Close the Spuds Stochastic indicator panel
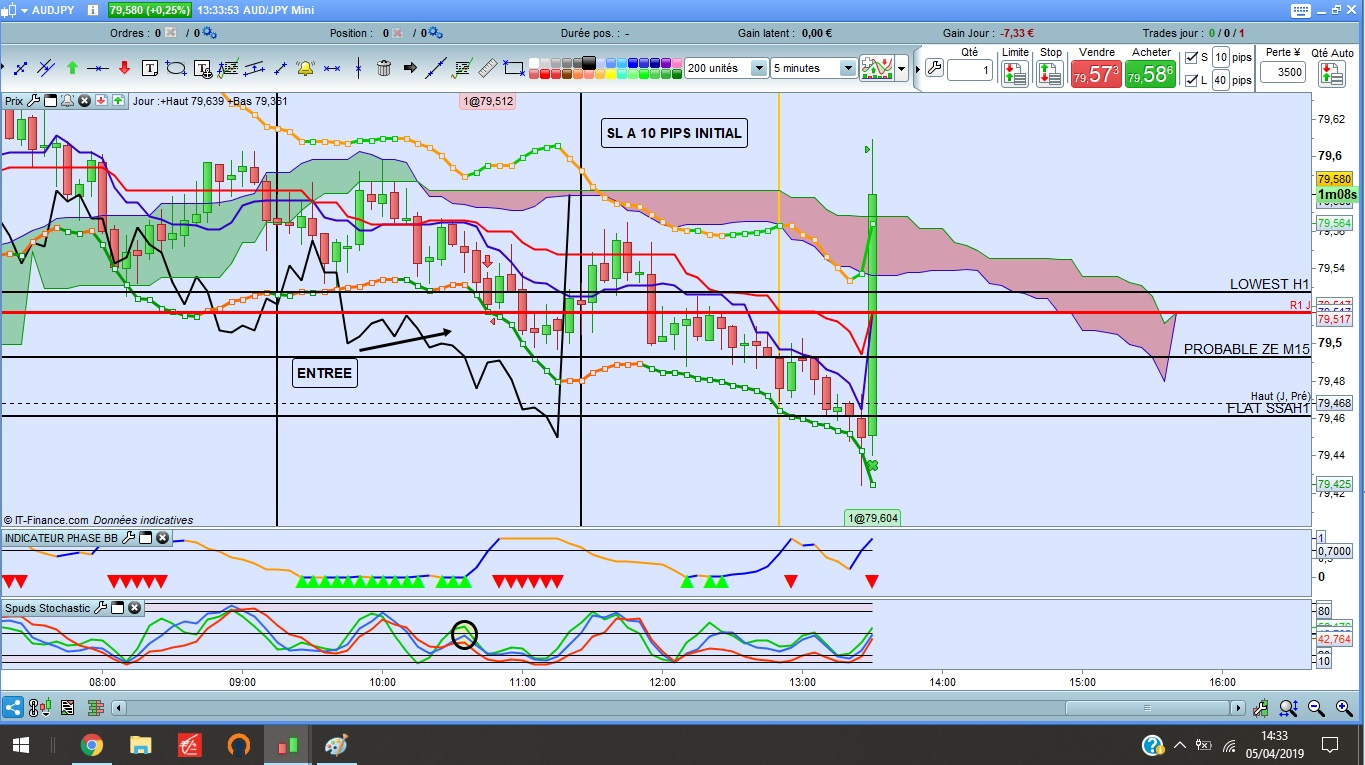The width and height of the screenshot is (1365, 765). [x=134, y=607]
